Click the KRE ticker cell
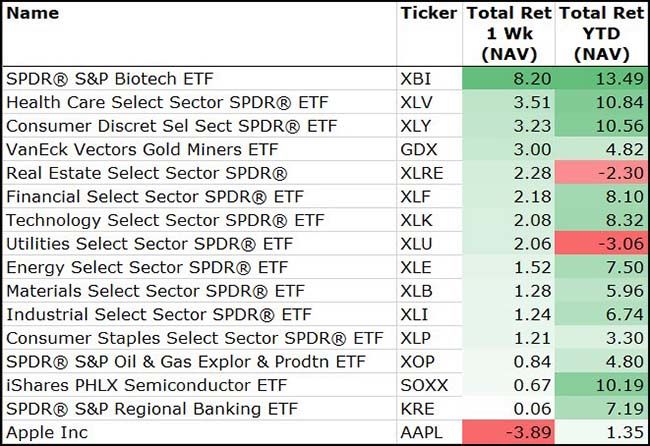The width and height of the screenshot is (650, 446). pos(419,409)
